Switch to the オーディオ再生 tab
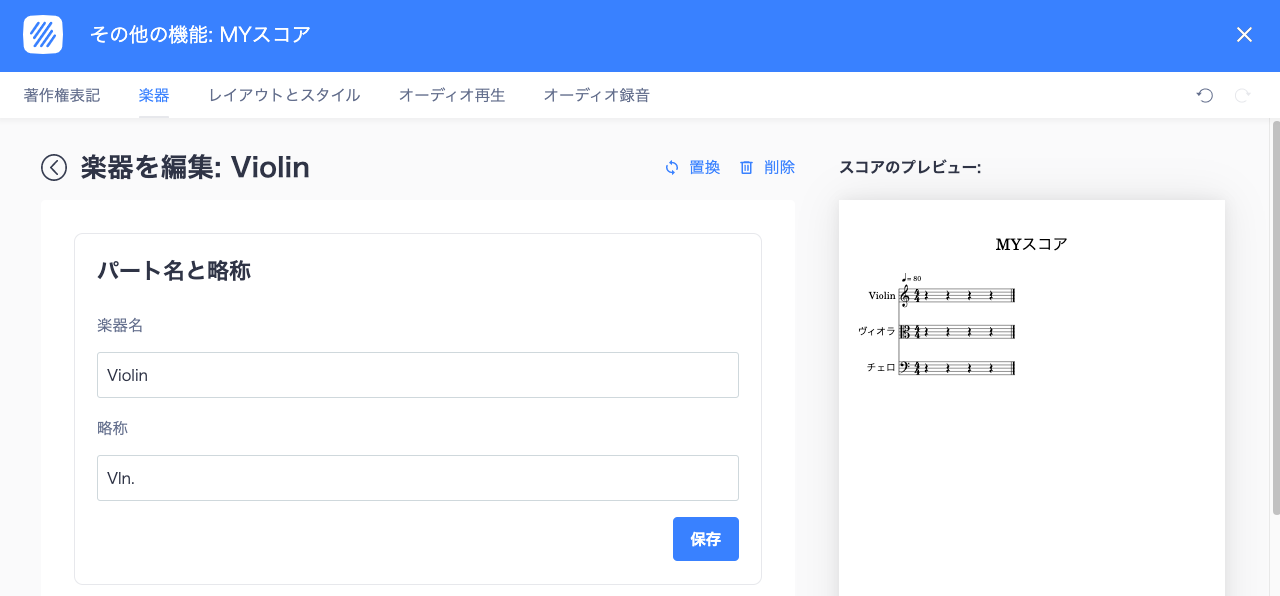The image size is (1280, 596). coord(451,95)
